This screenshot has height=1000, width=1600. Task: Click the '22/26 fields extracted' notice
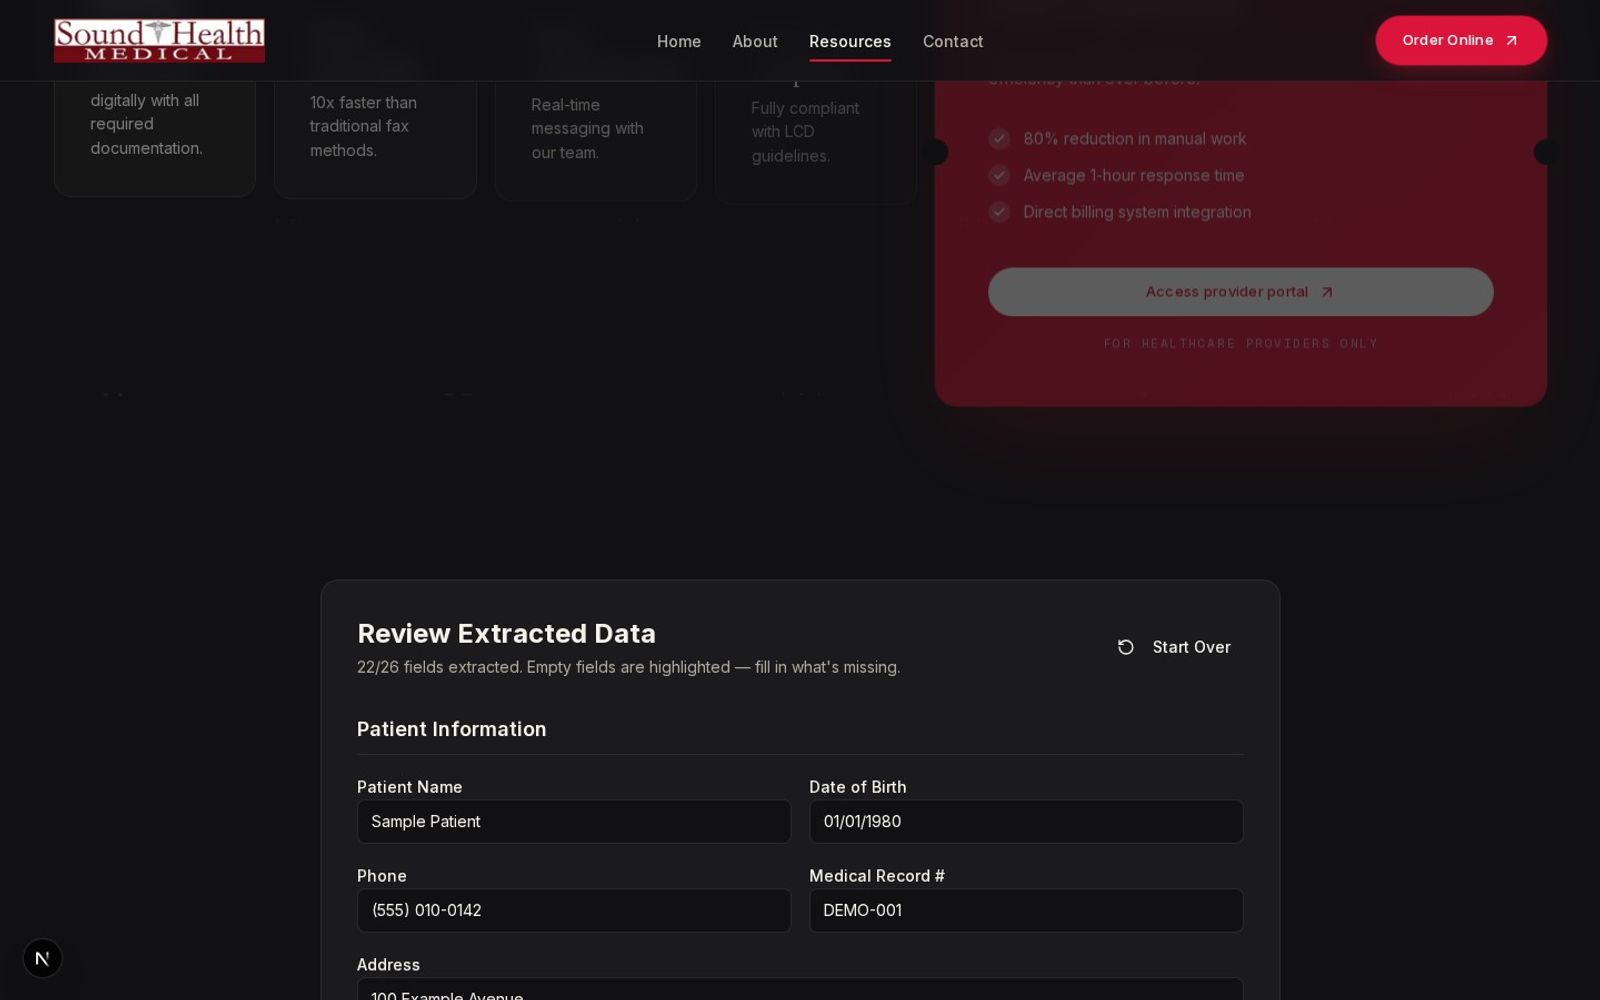pyautogui.click(x=628, y=667)
